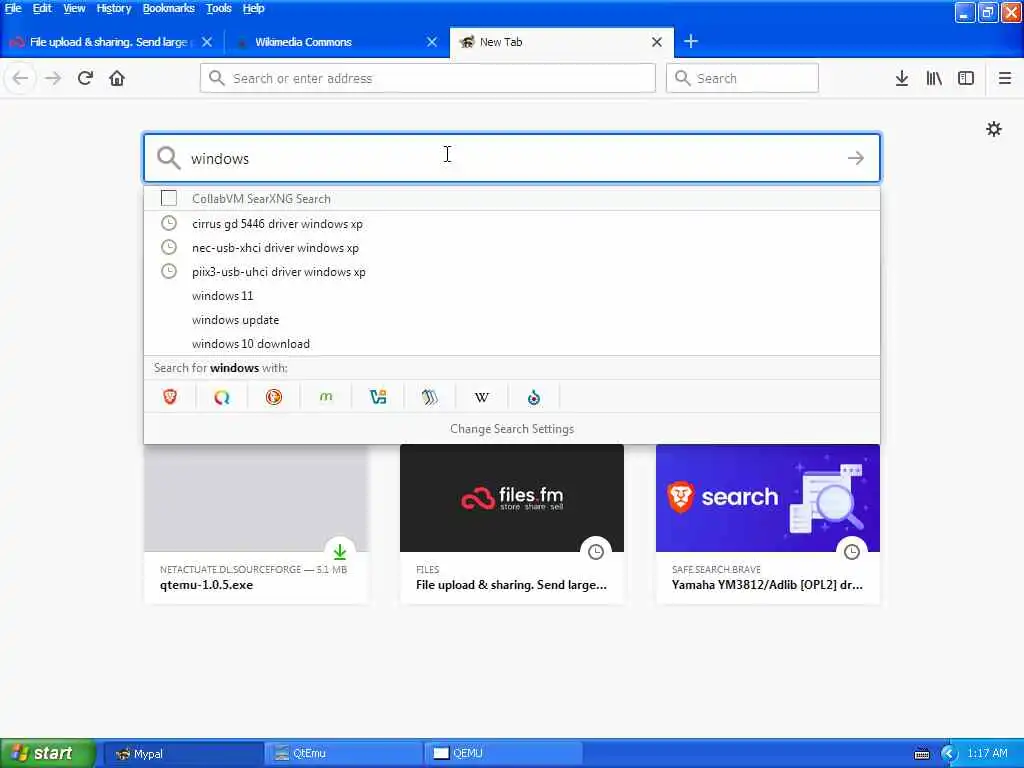Switch to Mypal in the taskbar
1024x768 pixels.
tap(184, 754)
